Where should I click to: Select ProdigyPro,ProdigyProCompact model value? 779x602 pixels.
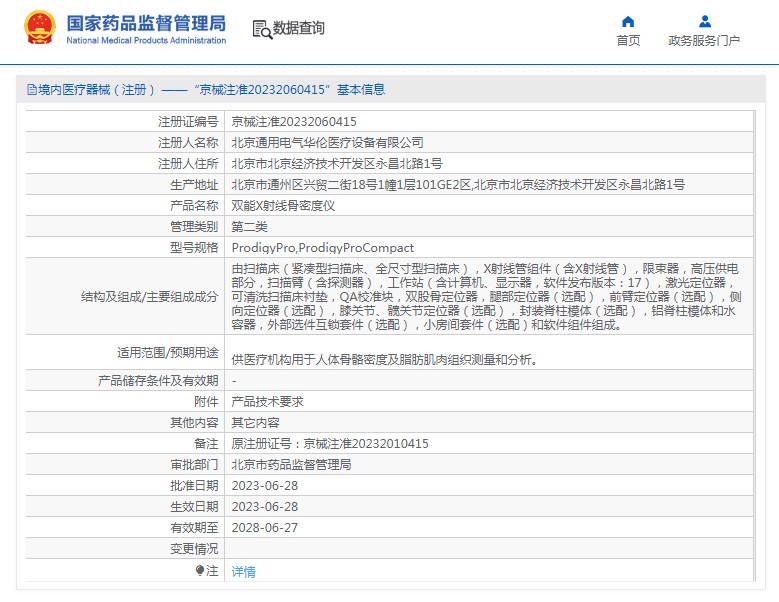pyautogui.click(x=322, y=248)
